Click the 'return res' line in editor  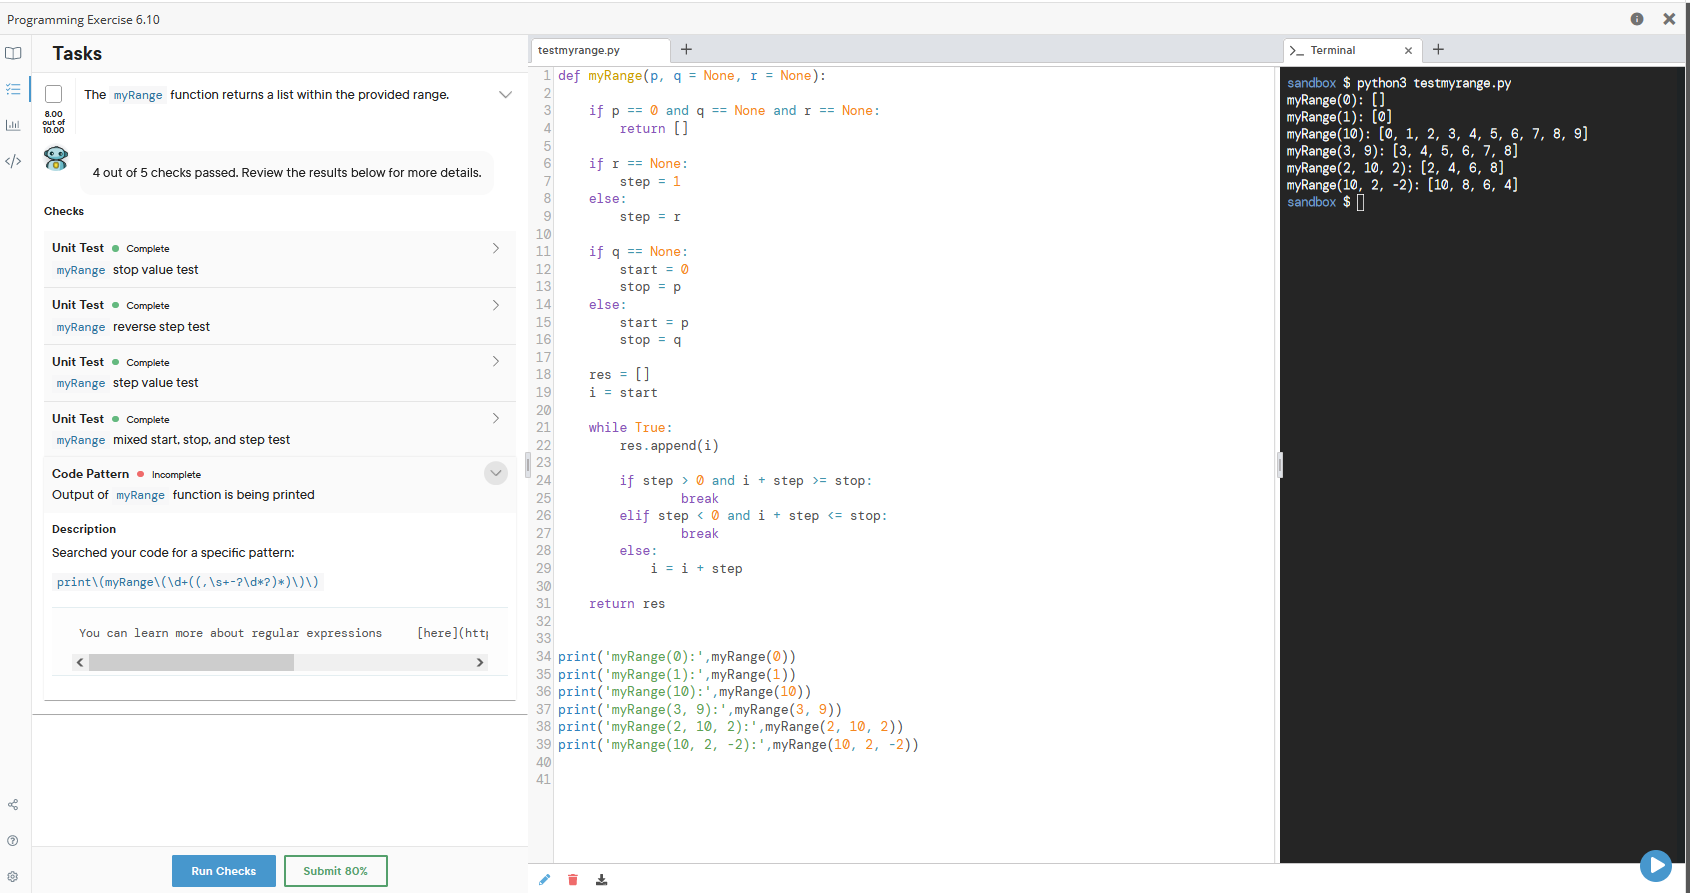coord(627,604)
